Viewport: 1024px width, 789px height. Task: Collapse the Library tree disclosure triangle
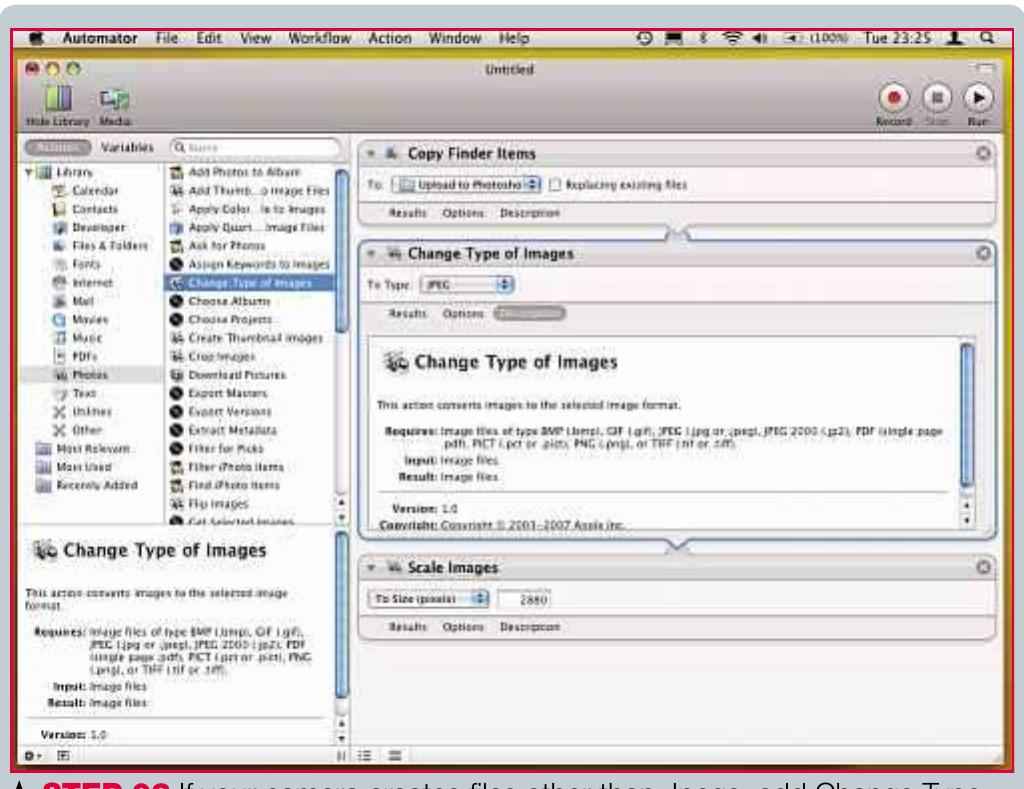pyautogui.click(x=29, y=172)
